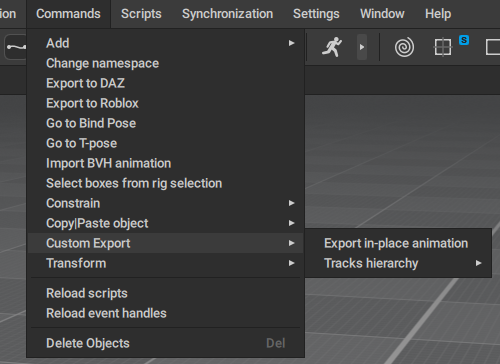Open the dropdown arrow next to running figure
The image size is (500, 364).
pyautogui.click(x=362, y=47)
